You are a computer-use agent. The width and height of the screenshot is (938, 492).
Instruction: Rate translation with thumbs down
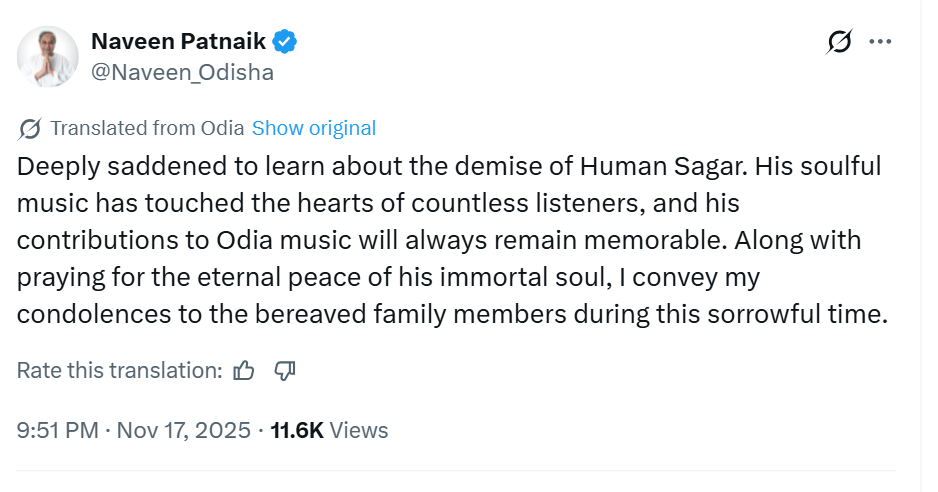point(285,371)
